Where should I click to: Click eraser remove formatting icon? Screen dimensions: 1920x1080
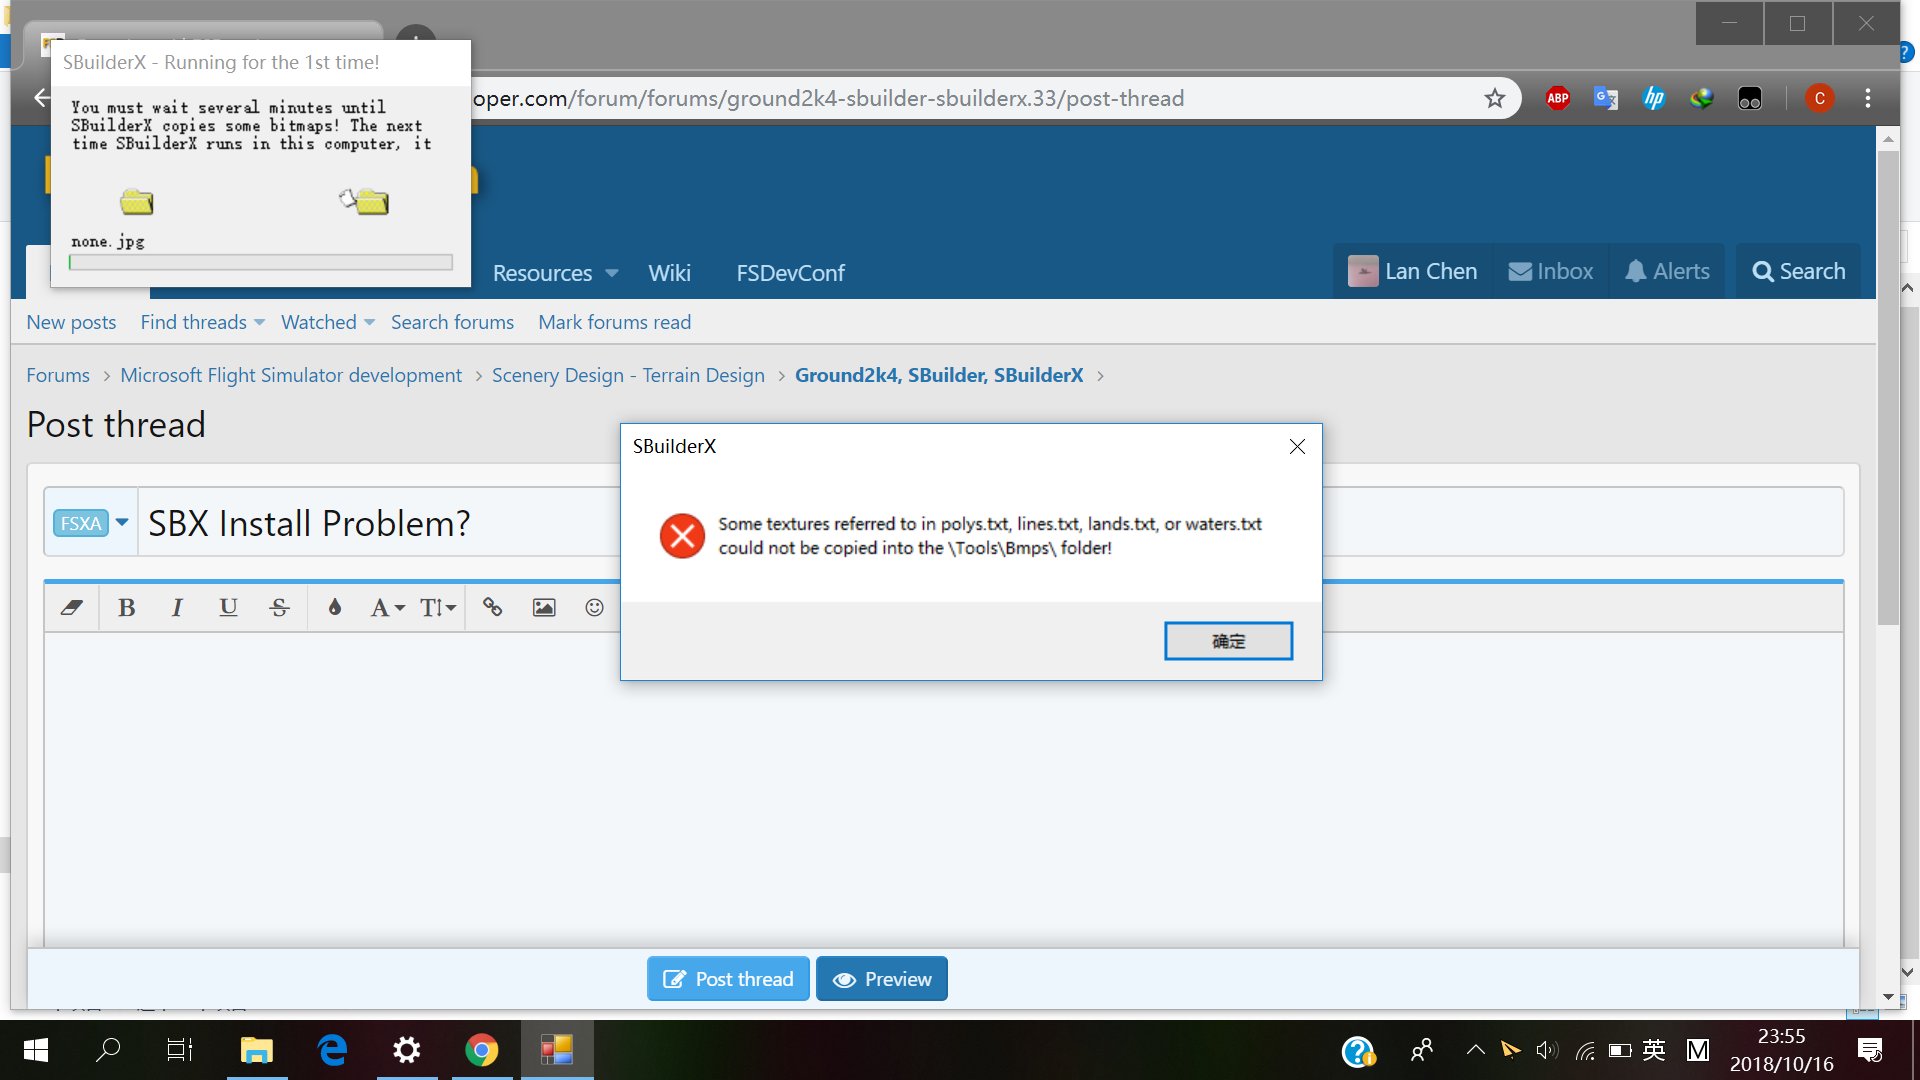point(71,607)
